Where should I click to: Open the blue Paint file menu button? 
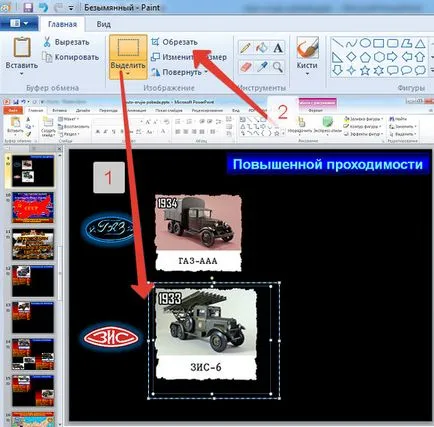(x=19, y=23)
